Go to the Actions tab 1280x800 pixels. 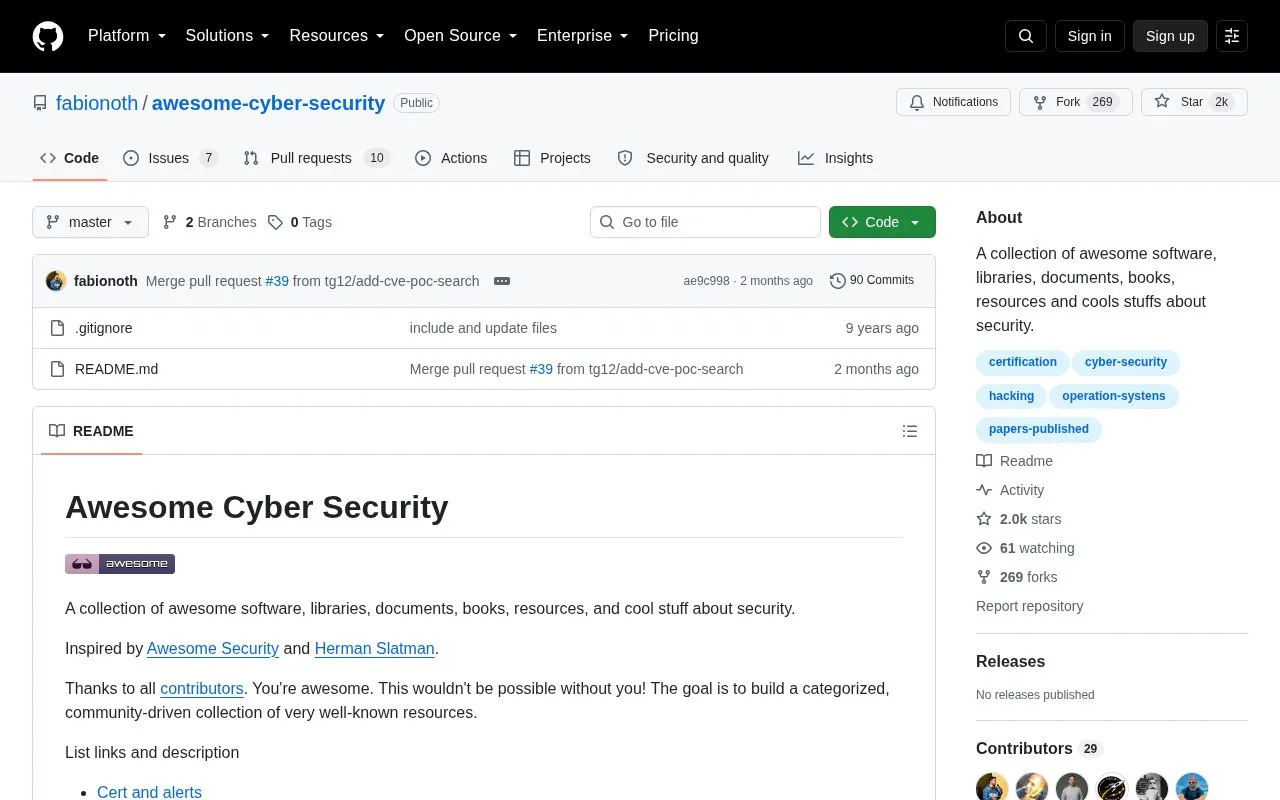pyautogui.click(x=451, y=158)
